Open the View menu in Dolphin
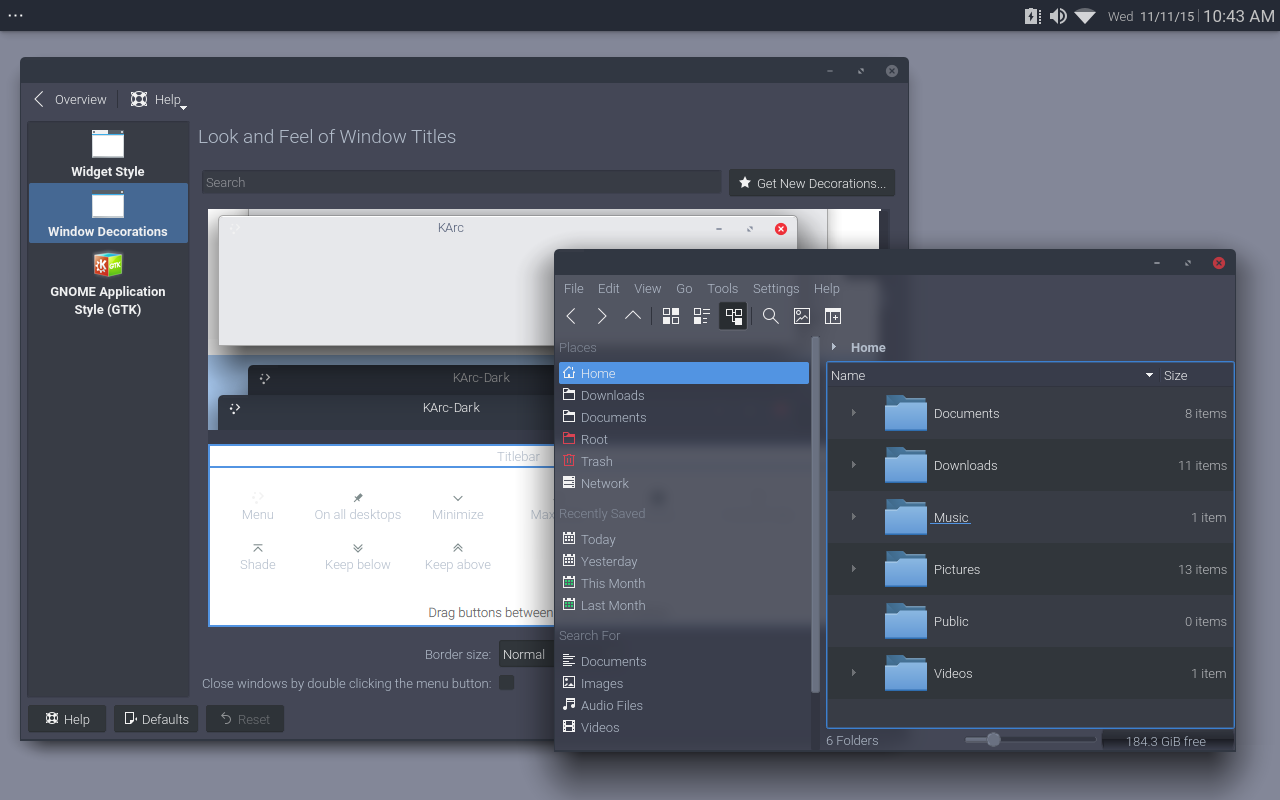 pyautogui.click(x=648, y=288)
